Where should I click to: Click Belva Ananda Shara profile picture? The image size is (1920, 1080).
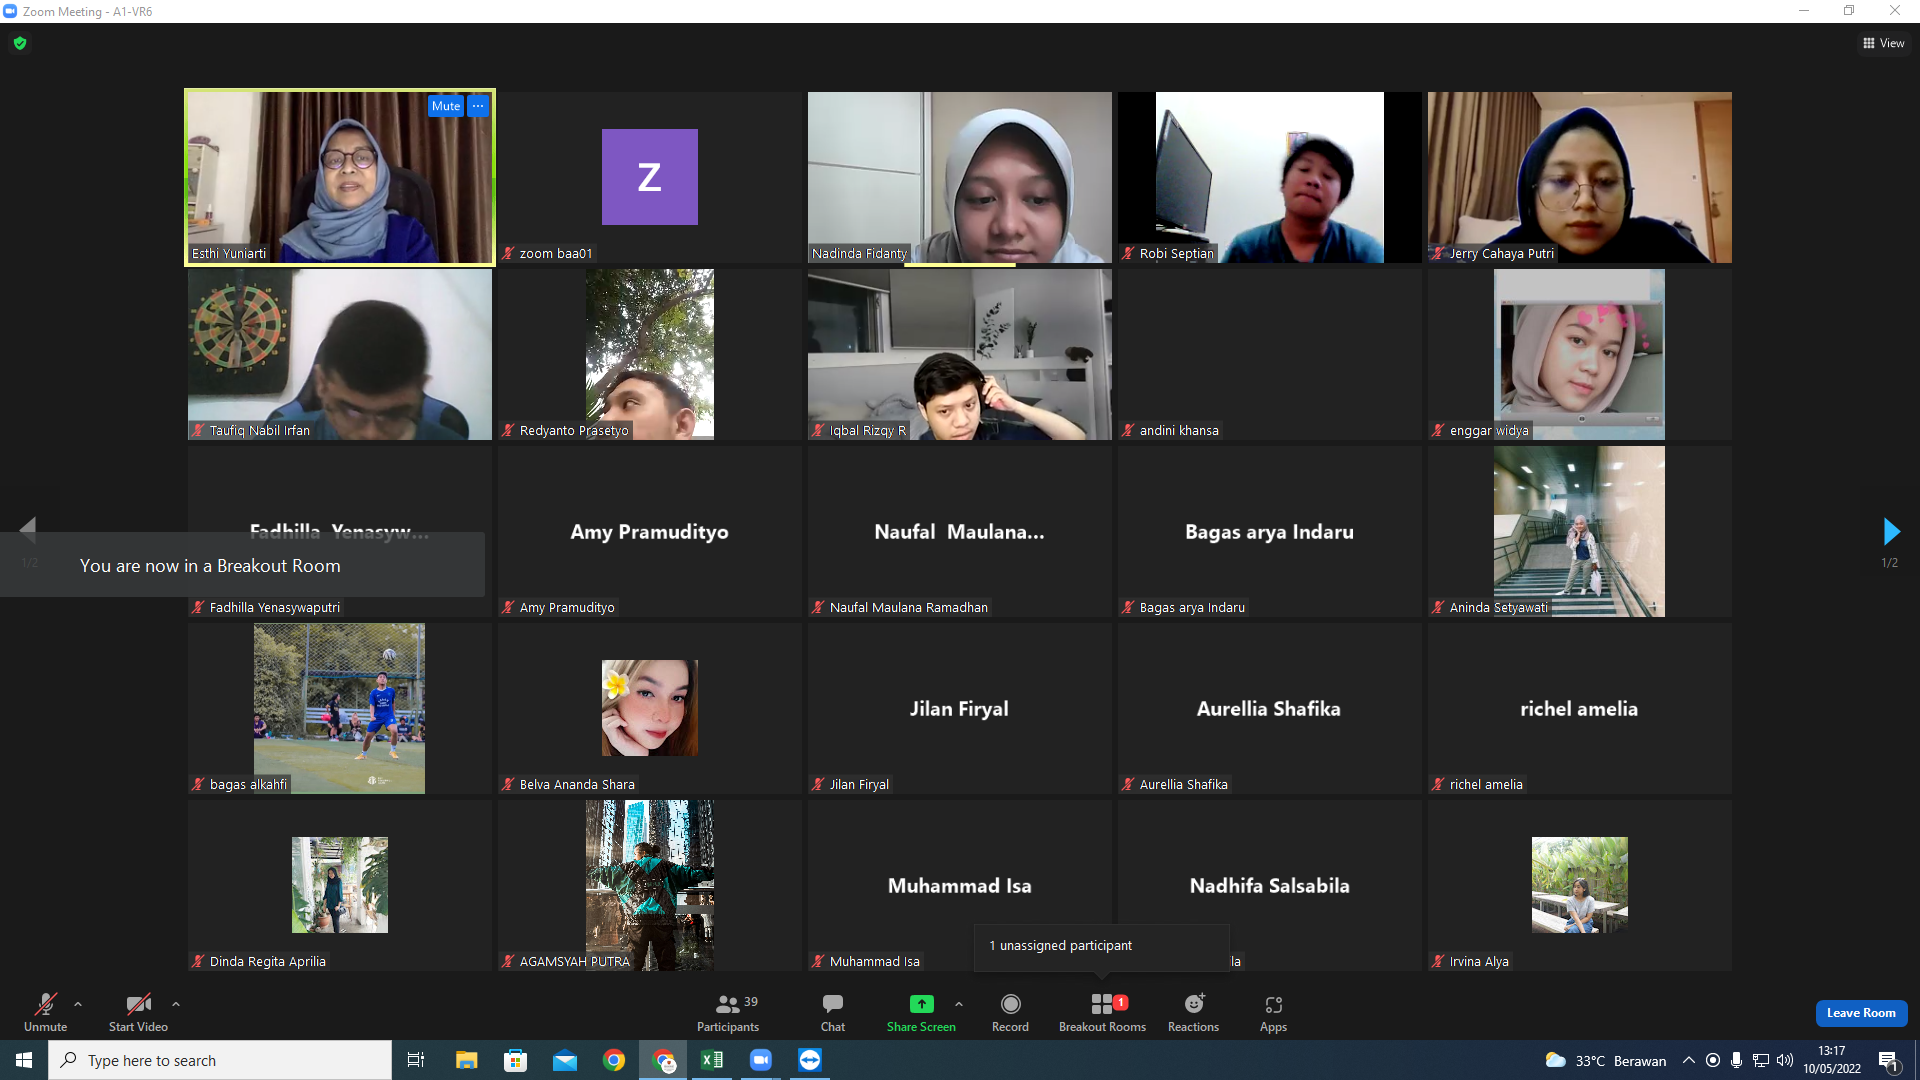650,708
